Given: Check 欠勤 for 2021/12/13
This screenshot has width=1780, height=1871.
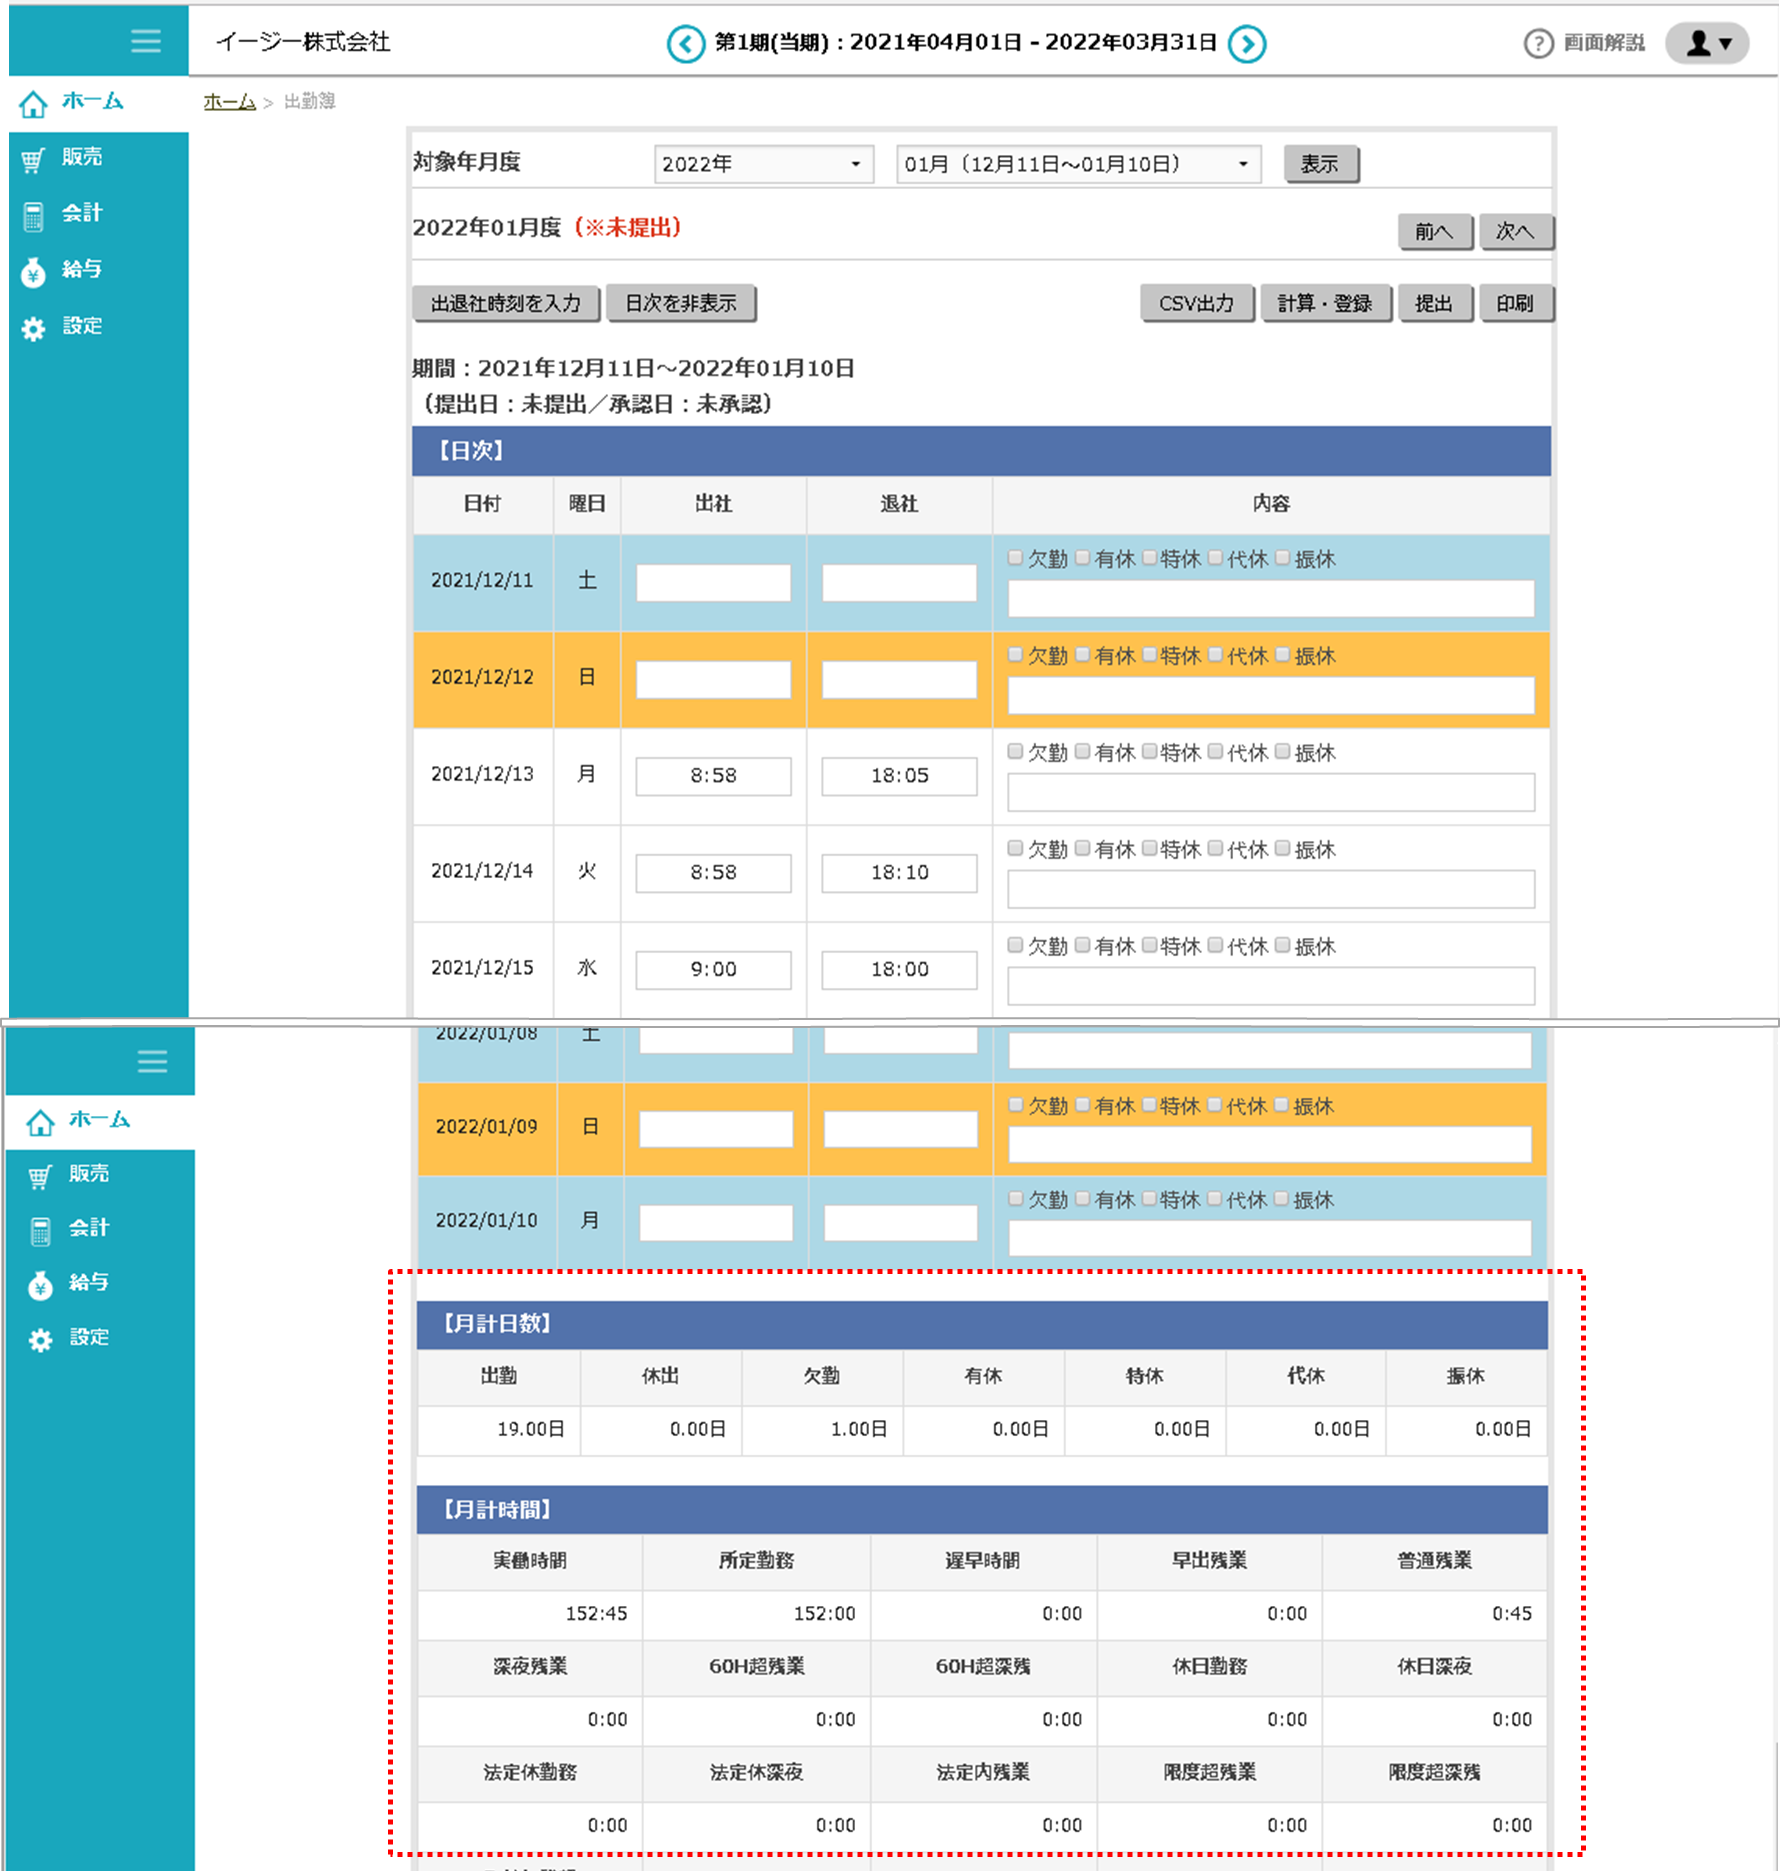Looking at the screenshot, I should point(1016,751).
